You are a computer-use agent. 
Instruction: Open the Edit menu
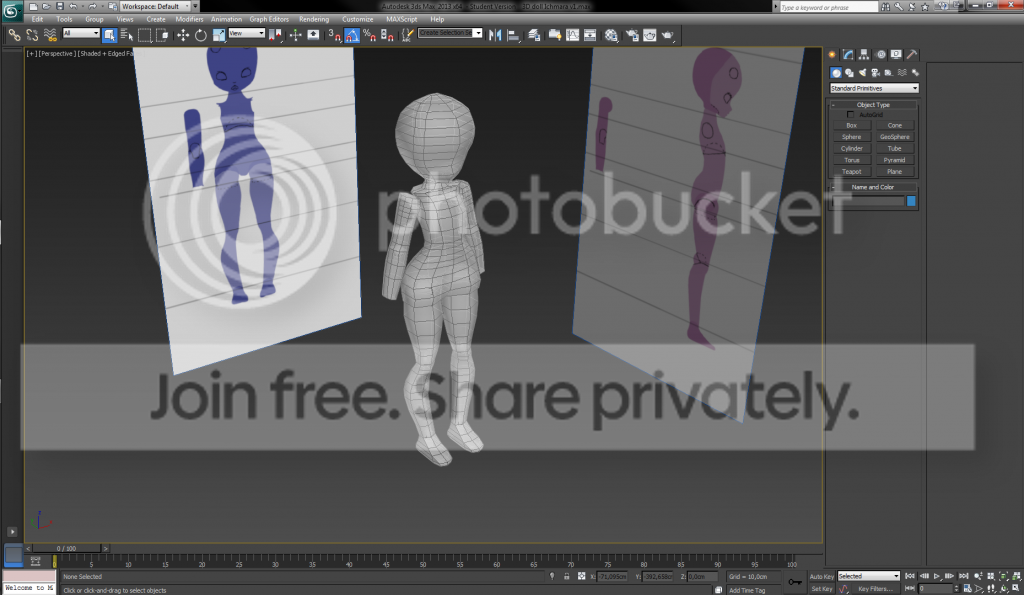point(37,19)
